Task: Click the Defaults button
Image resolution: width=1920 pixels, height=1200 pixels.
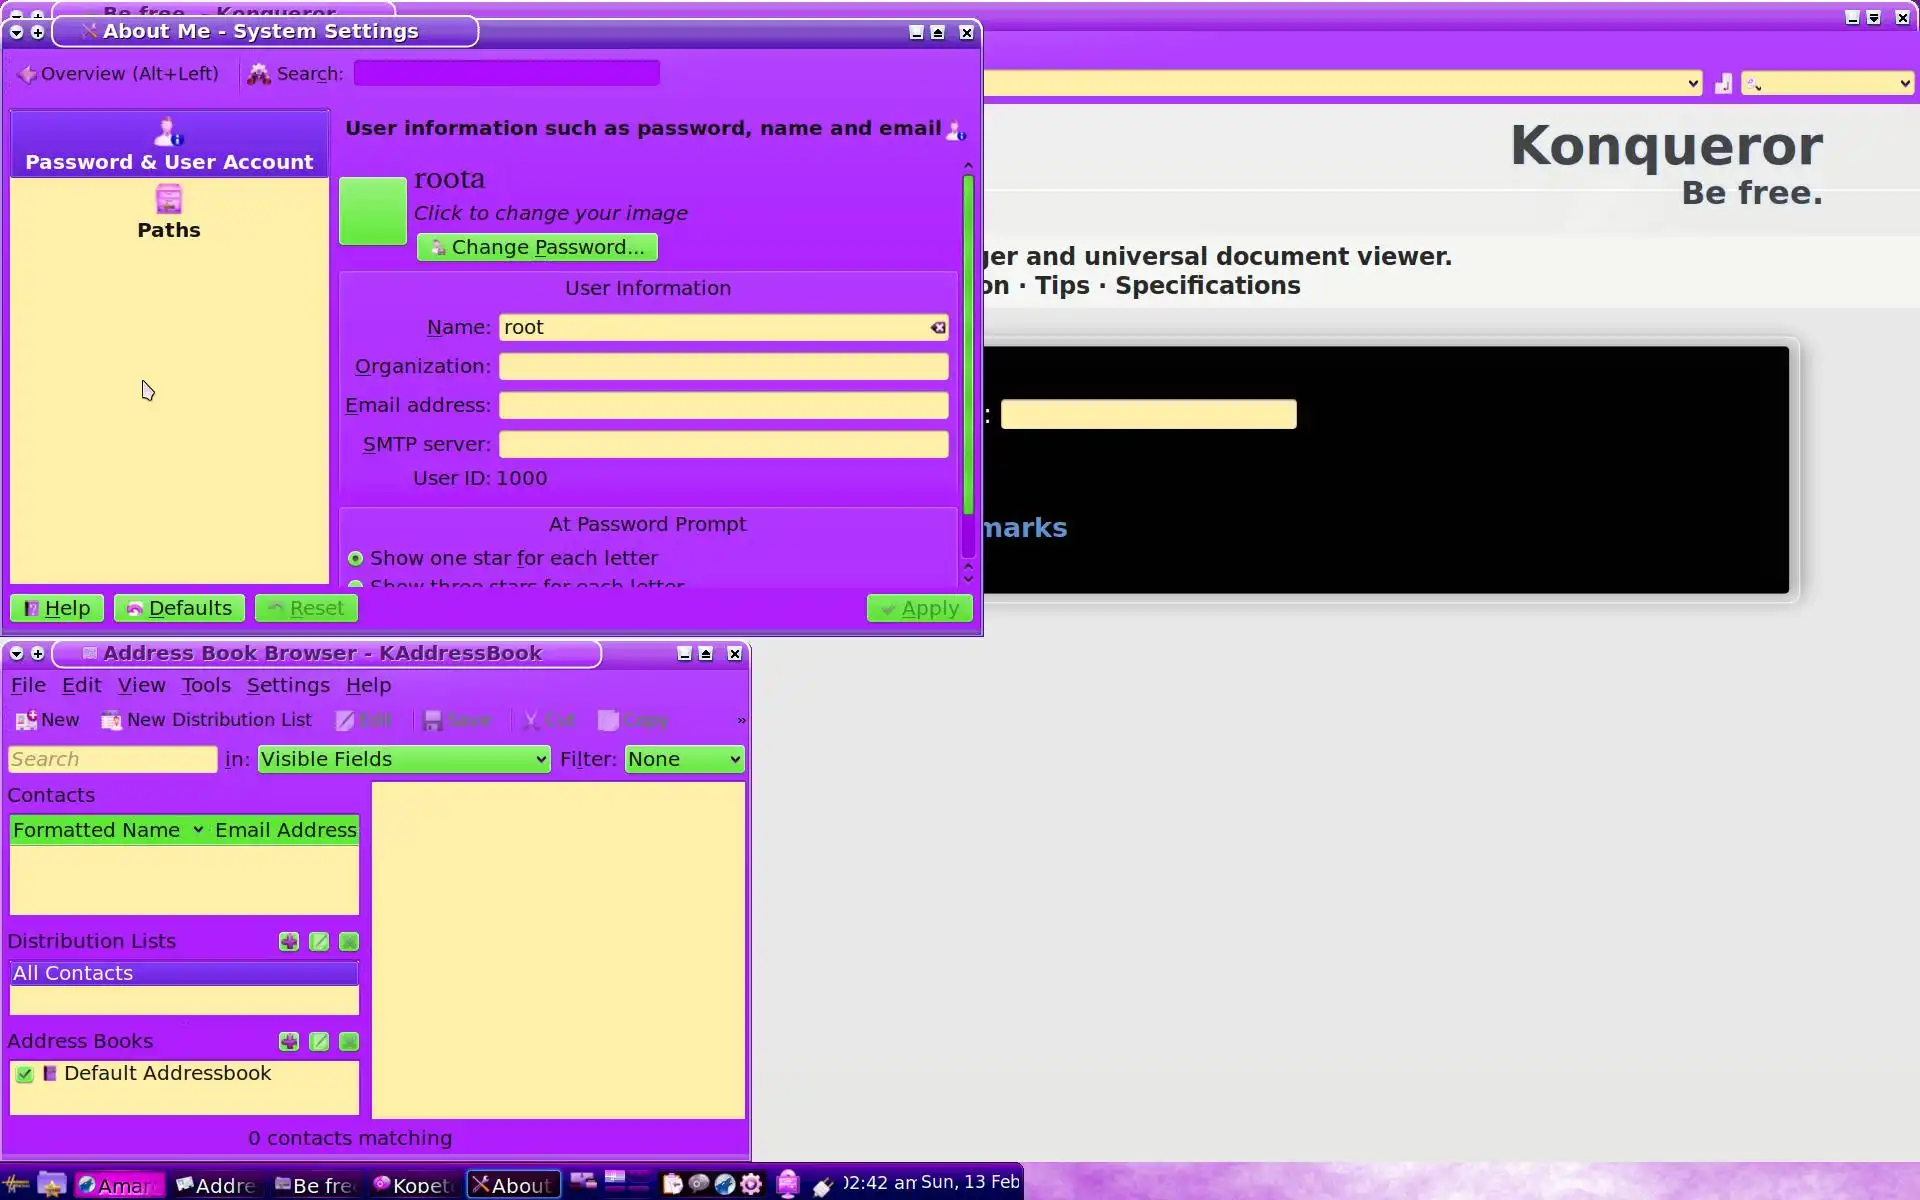Action: 179,609
